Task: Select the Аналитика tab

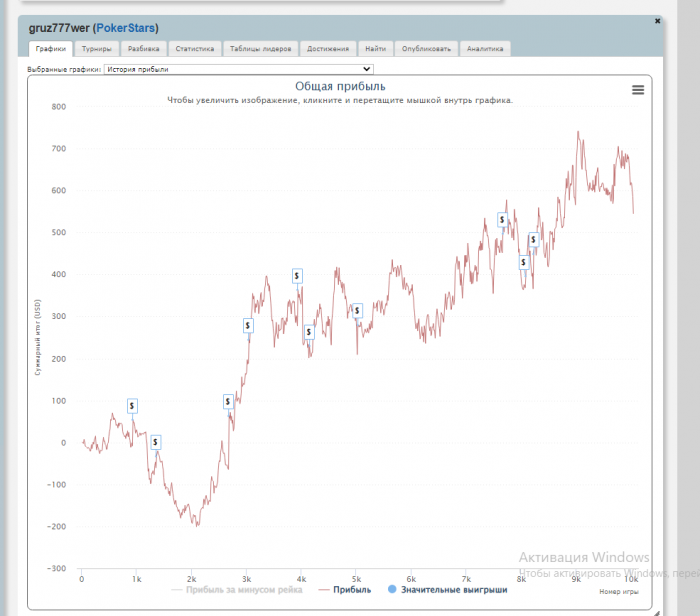Action: (x=485, y=49)
